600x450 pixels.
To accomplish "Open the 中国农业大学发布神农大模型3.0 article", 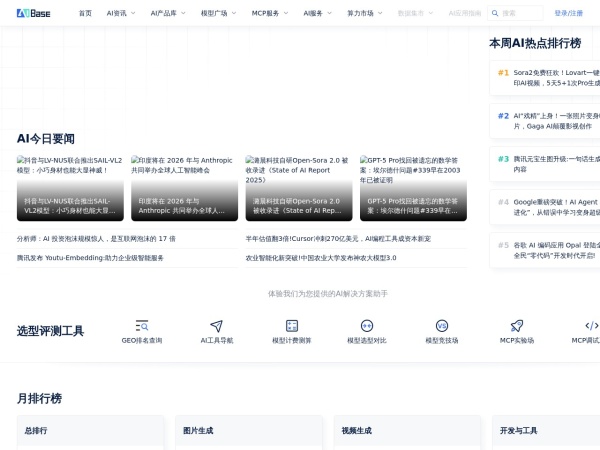I will tap(321, 258).
